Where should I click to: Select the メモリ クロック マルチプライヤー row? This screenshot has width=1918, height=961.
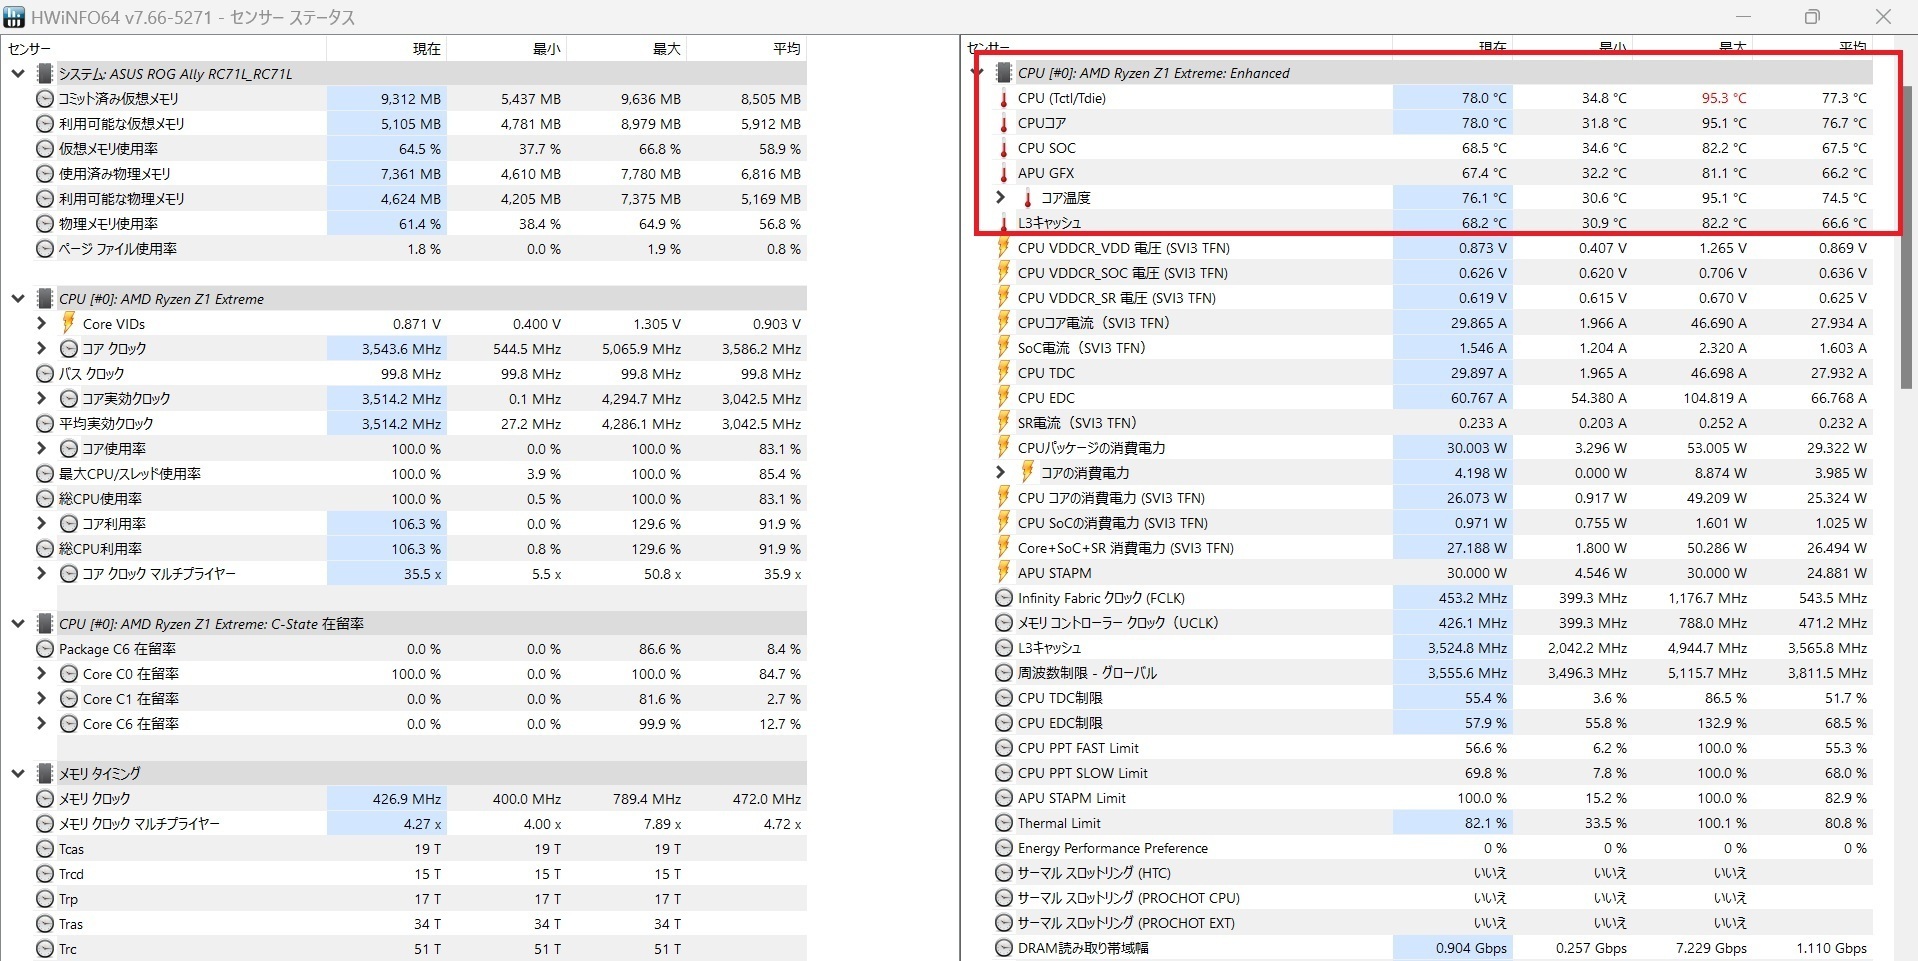[420, 824]
